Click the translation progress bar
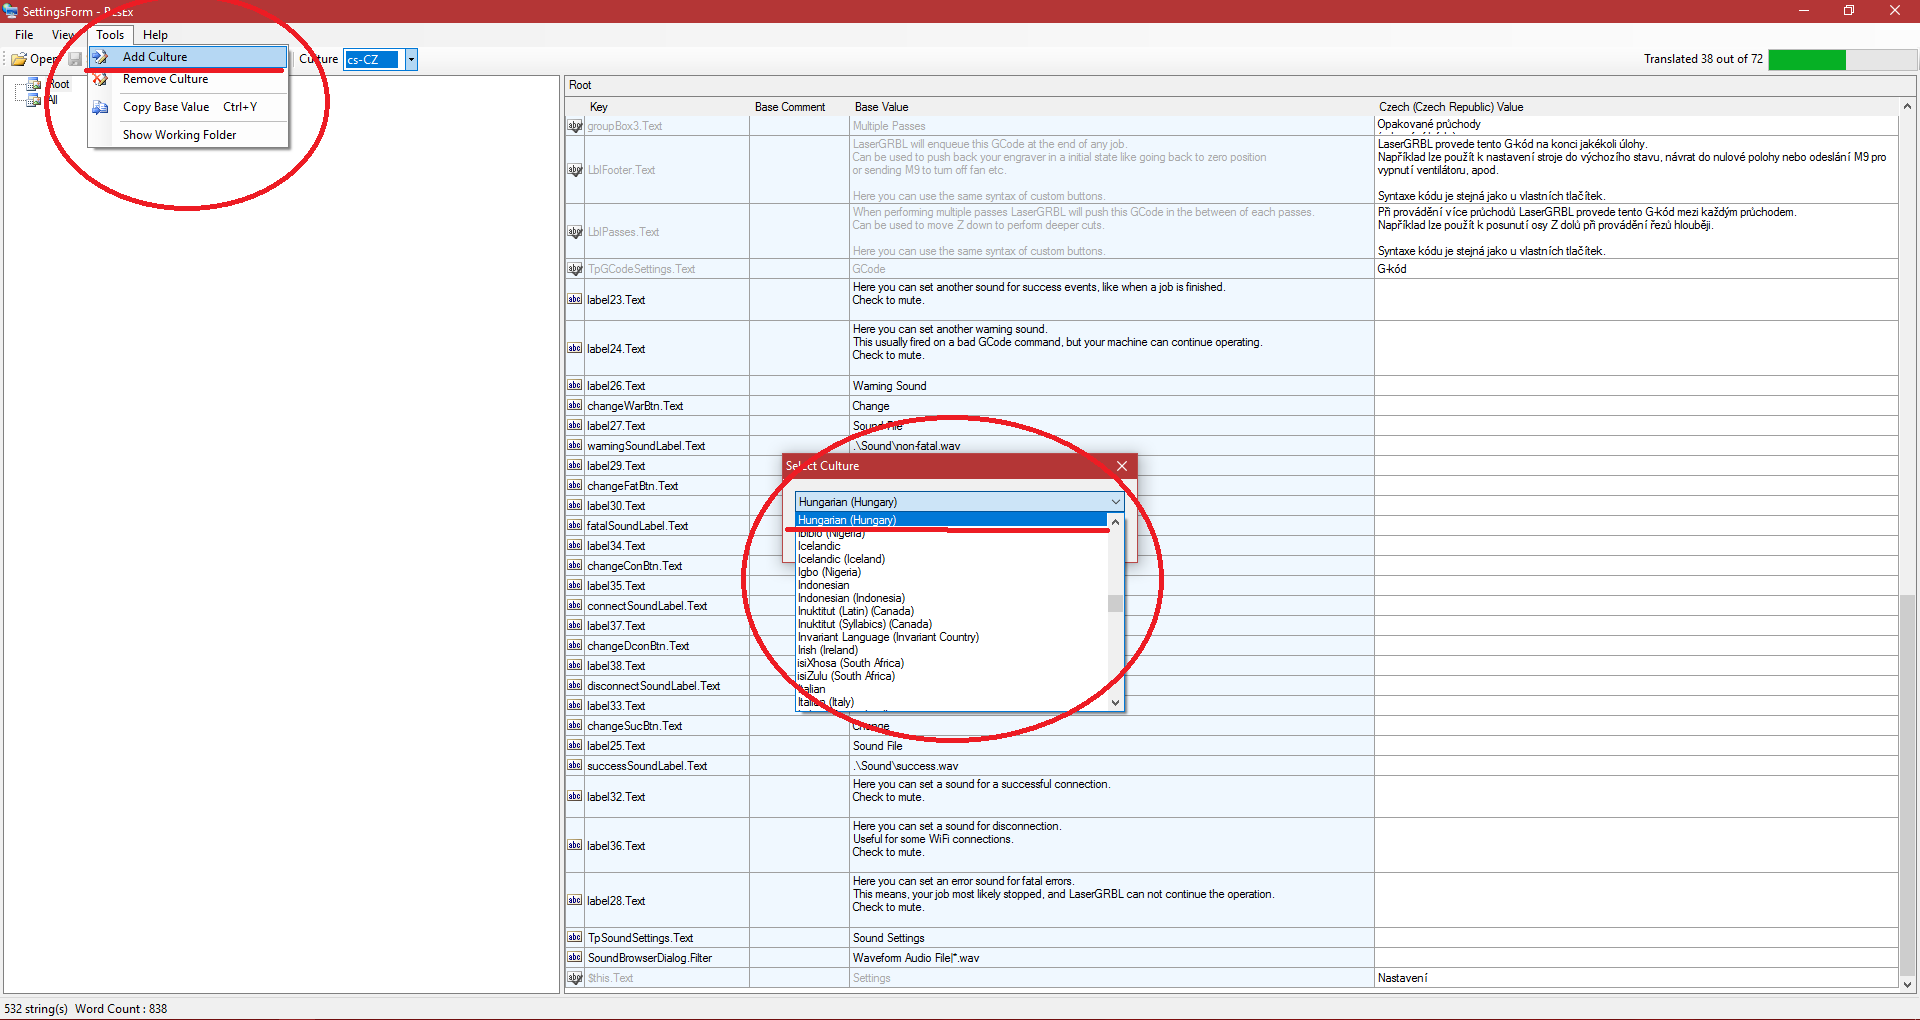This screenshot has width=1920, height=1020. (1843, 60)
